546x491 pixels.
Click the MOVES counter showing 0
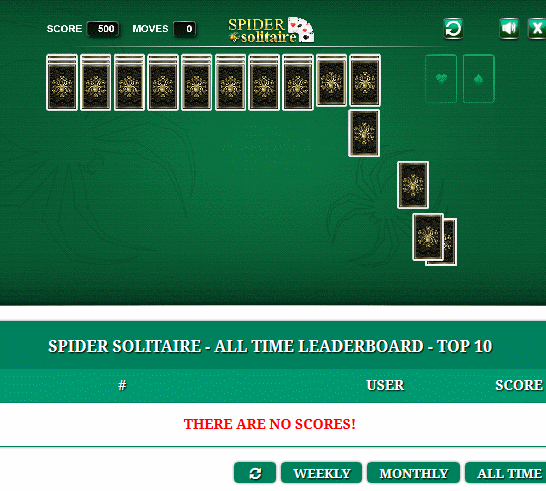coord(185,29)
